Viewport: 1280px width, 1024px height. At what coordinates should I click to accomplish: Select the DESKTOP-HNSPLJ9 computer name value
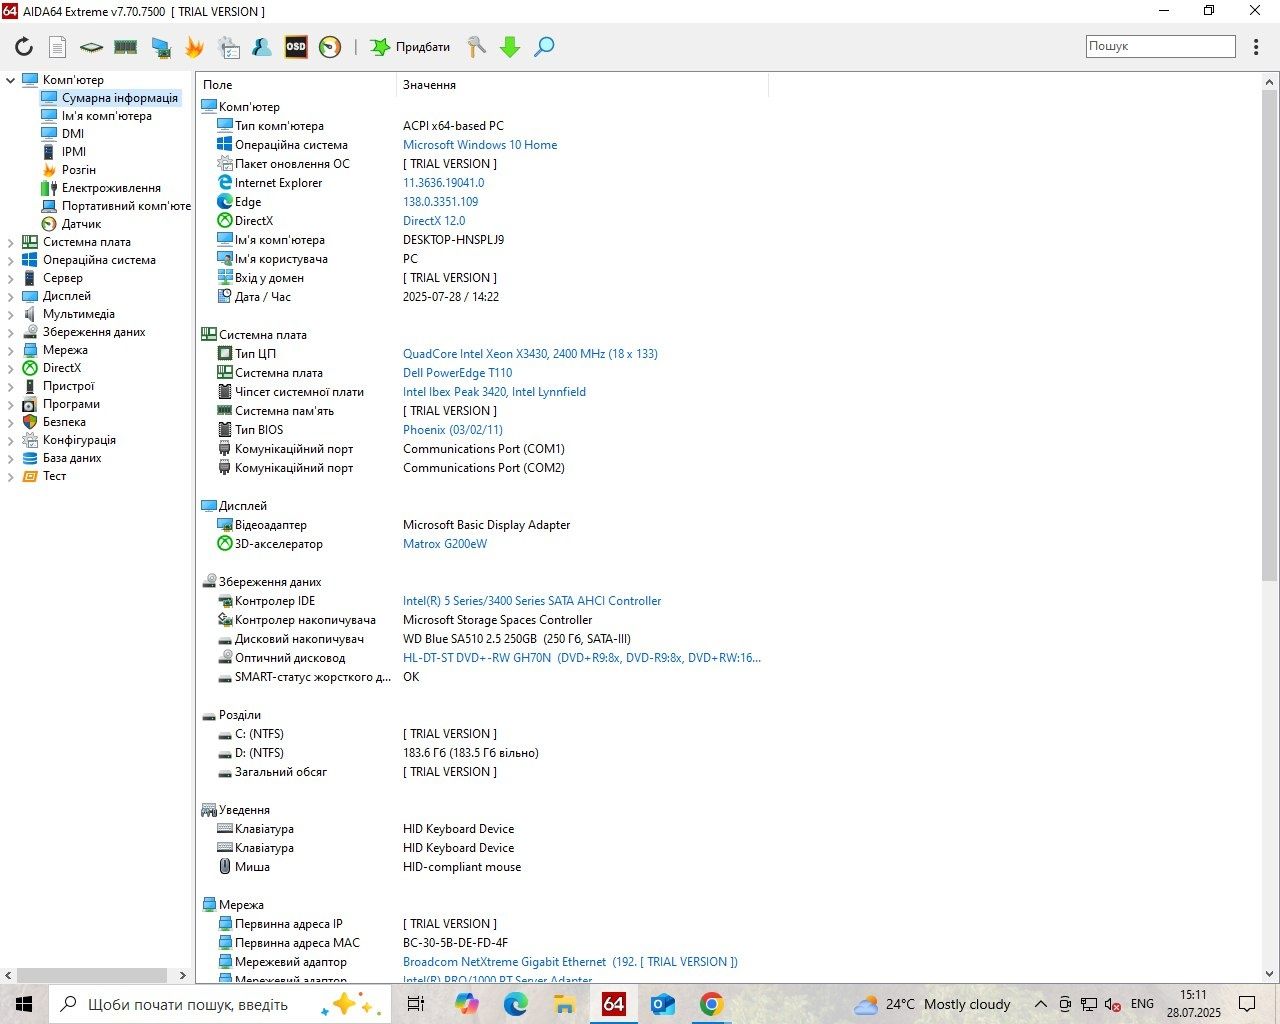[x=453, y=240]
